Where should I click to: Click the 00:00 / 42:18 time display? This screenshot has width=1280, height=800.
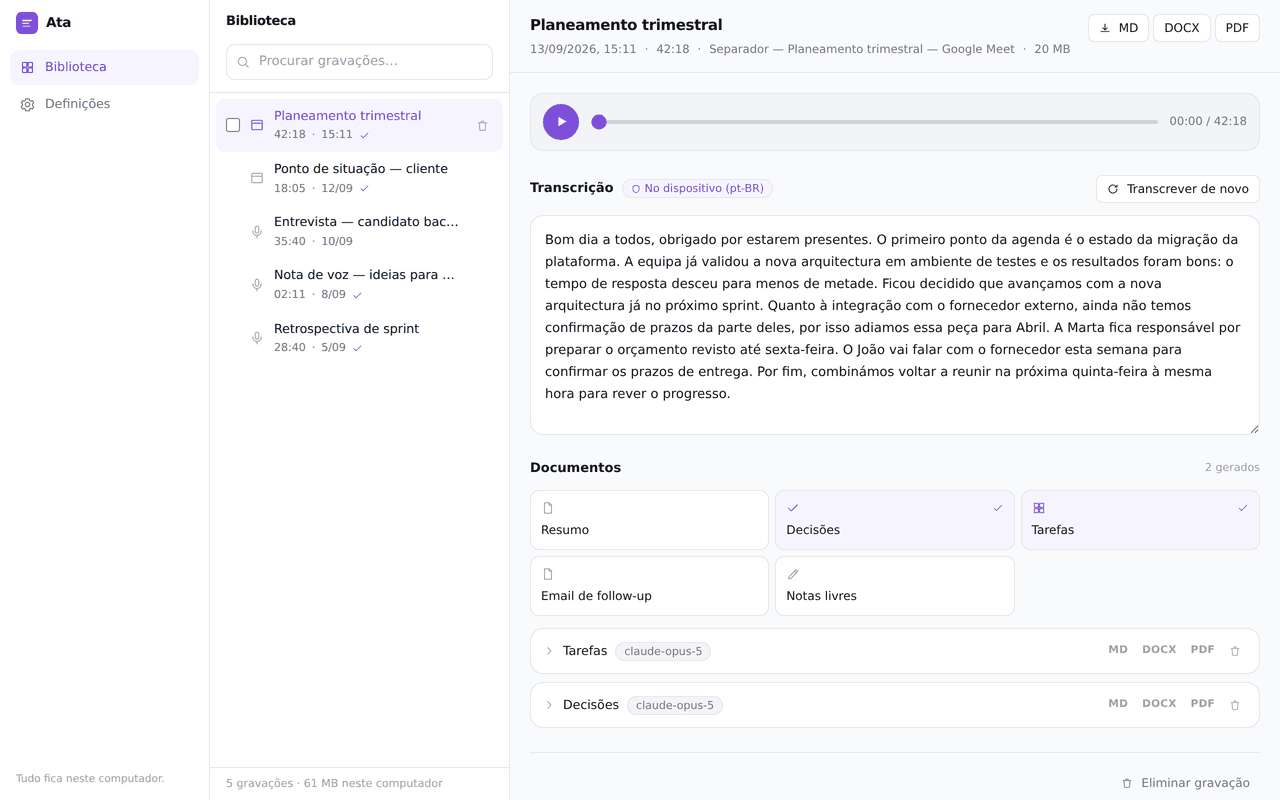point(1208,121)
